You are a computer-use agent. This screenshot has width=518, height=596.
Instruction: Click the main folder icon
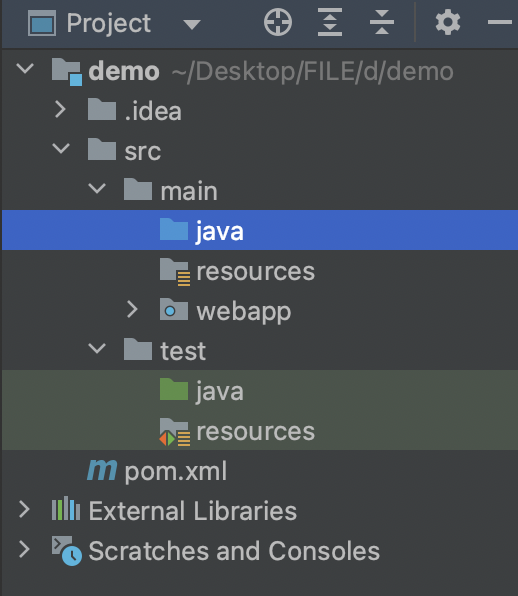138,189
